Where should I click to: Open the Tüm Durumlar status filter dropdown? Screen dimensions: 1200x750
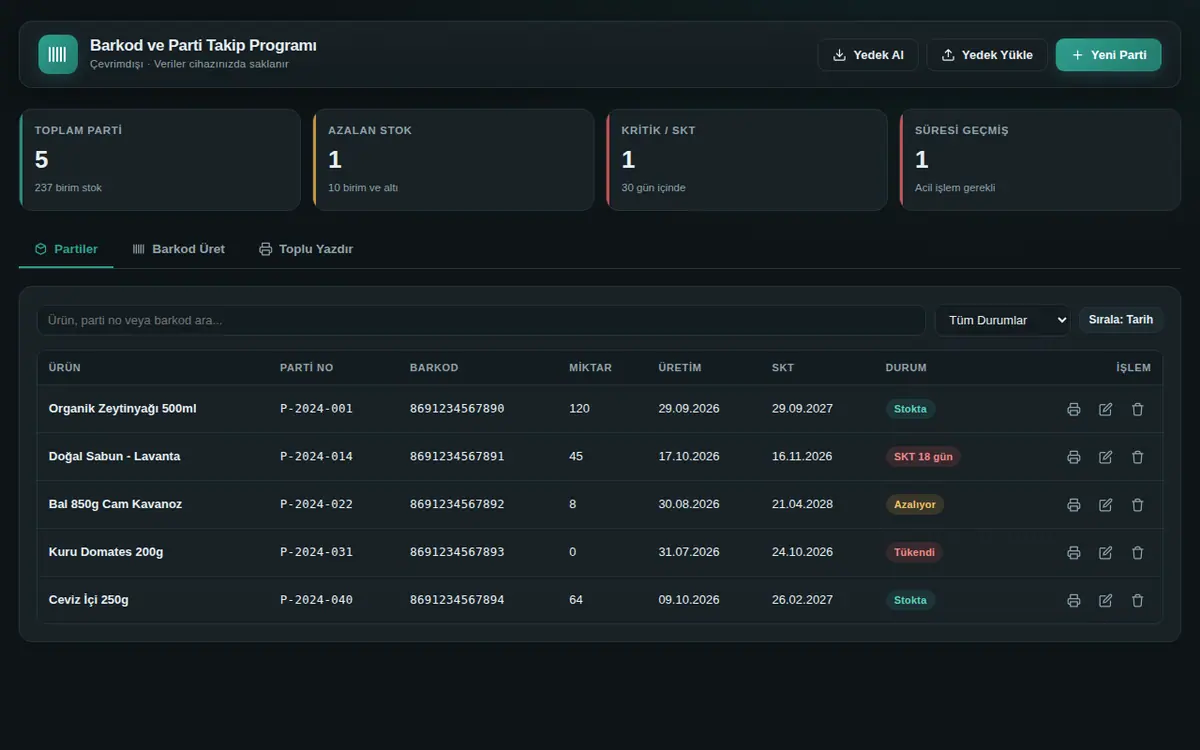pyautogui.click(x=1002, y=320)
